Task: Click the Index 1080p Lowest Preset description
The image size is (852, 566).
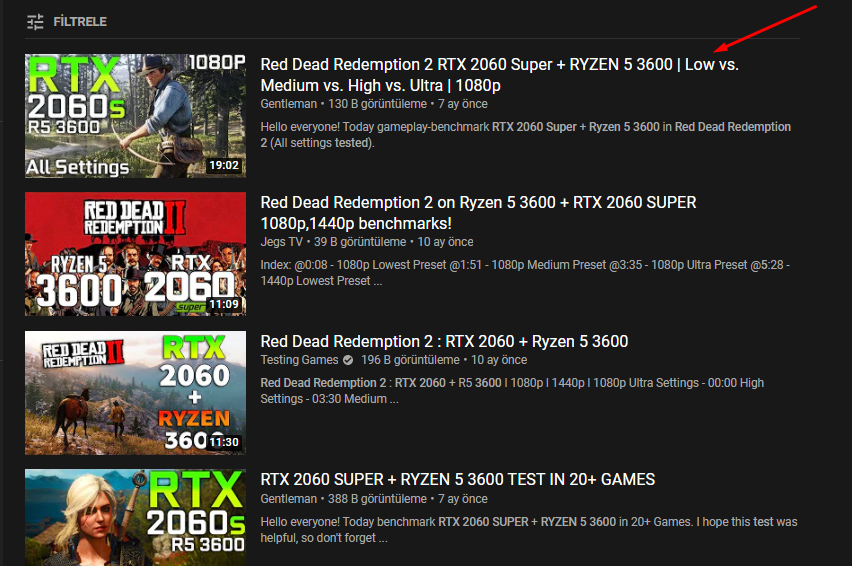Action: click(x=525, y=273)
